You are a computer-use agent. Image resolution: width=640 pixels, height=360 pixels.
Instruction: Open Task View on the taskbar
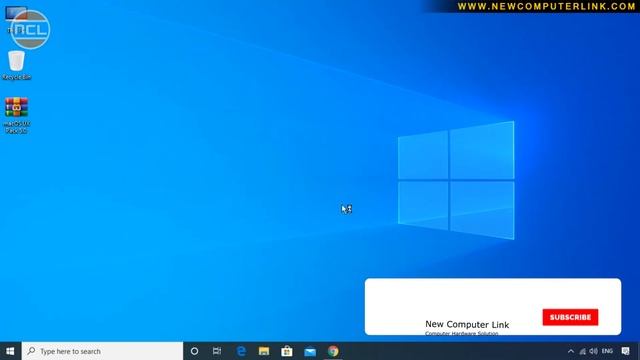click(x=217, y=351)
